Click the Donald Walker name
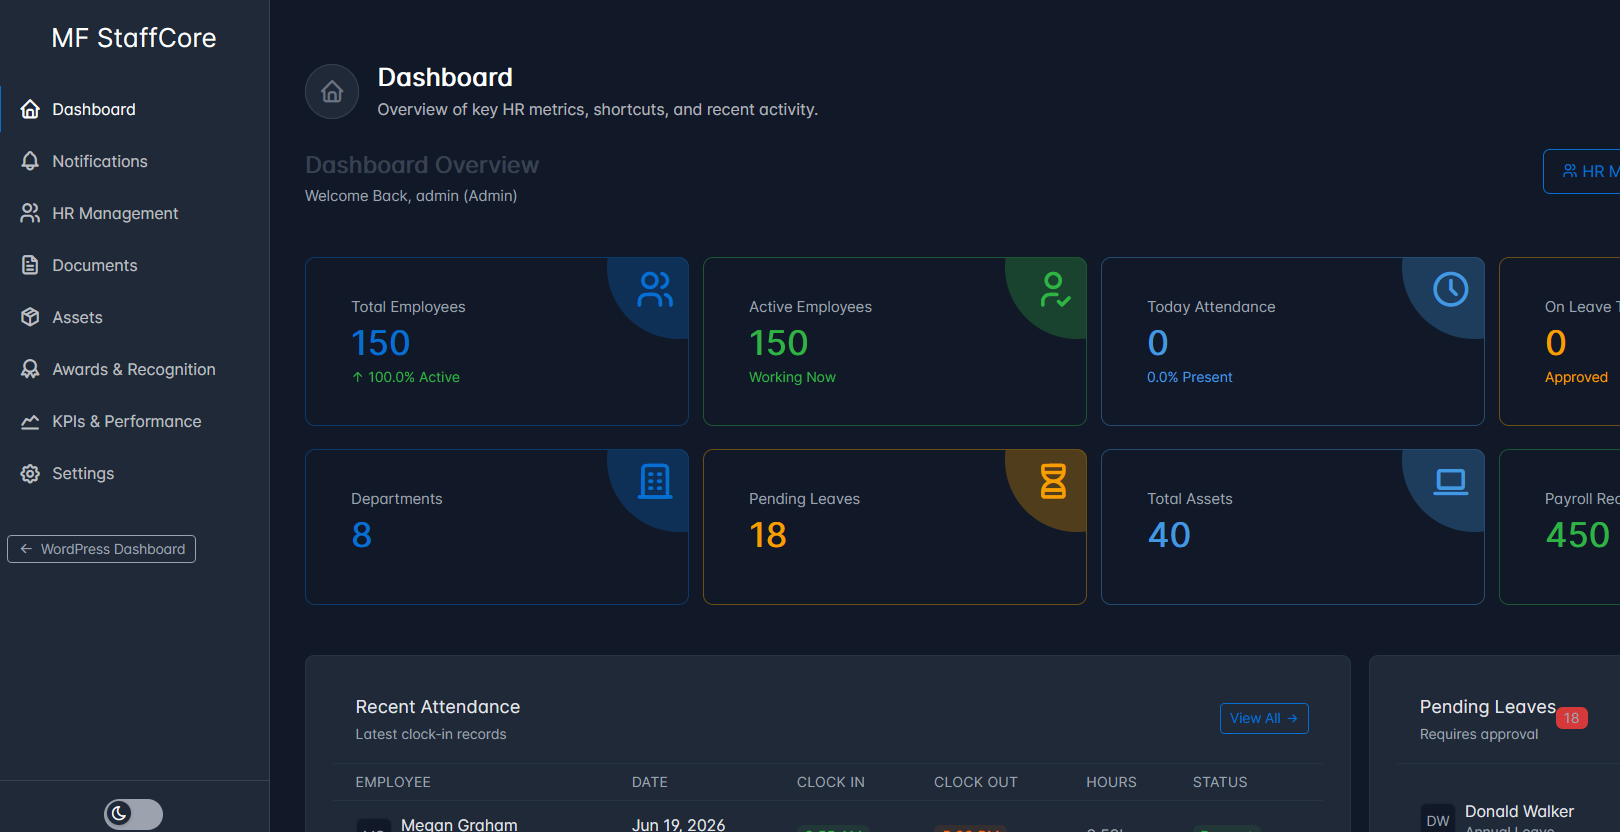 1519,811
